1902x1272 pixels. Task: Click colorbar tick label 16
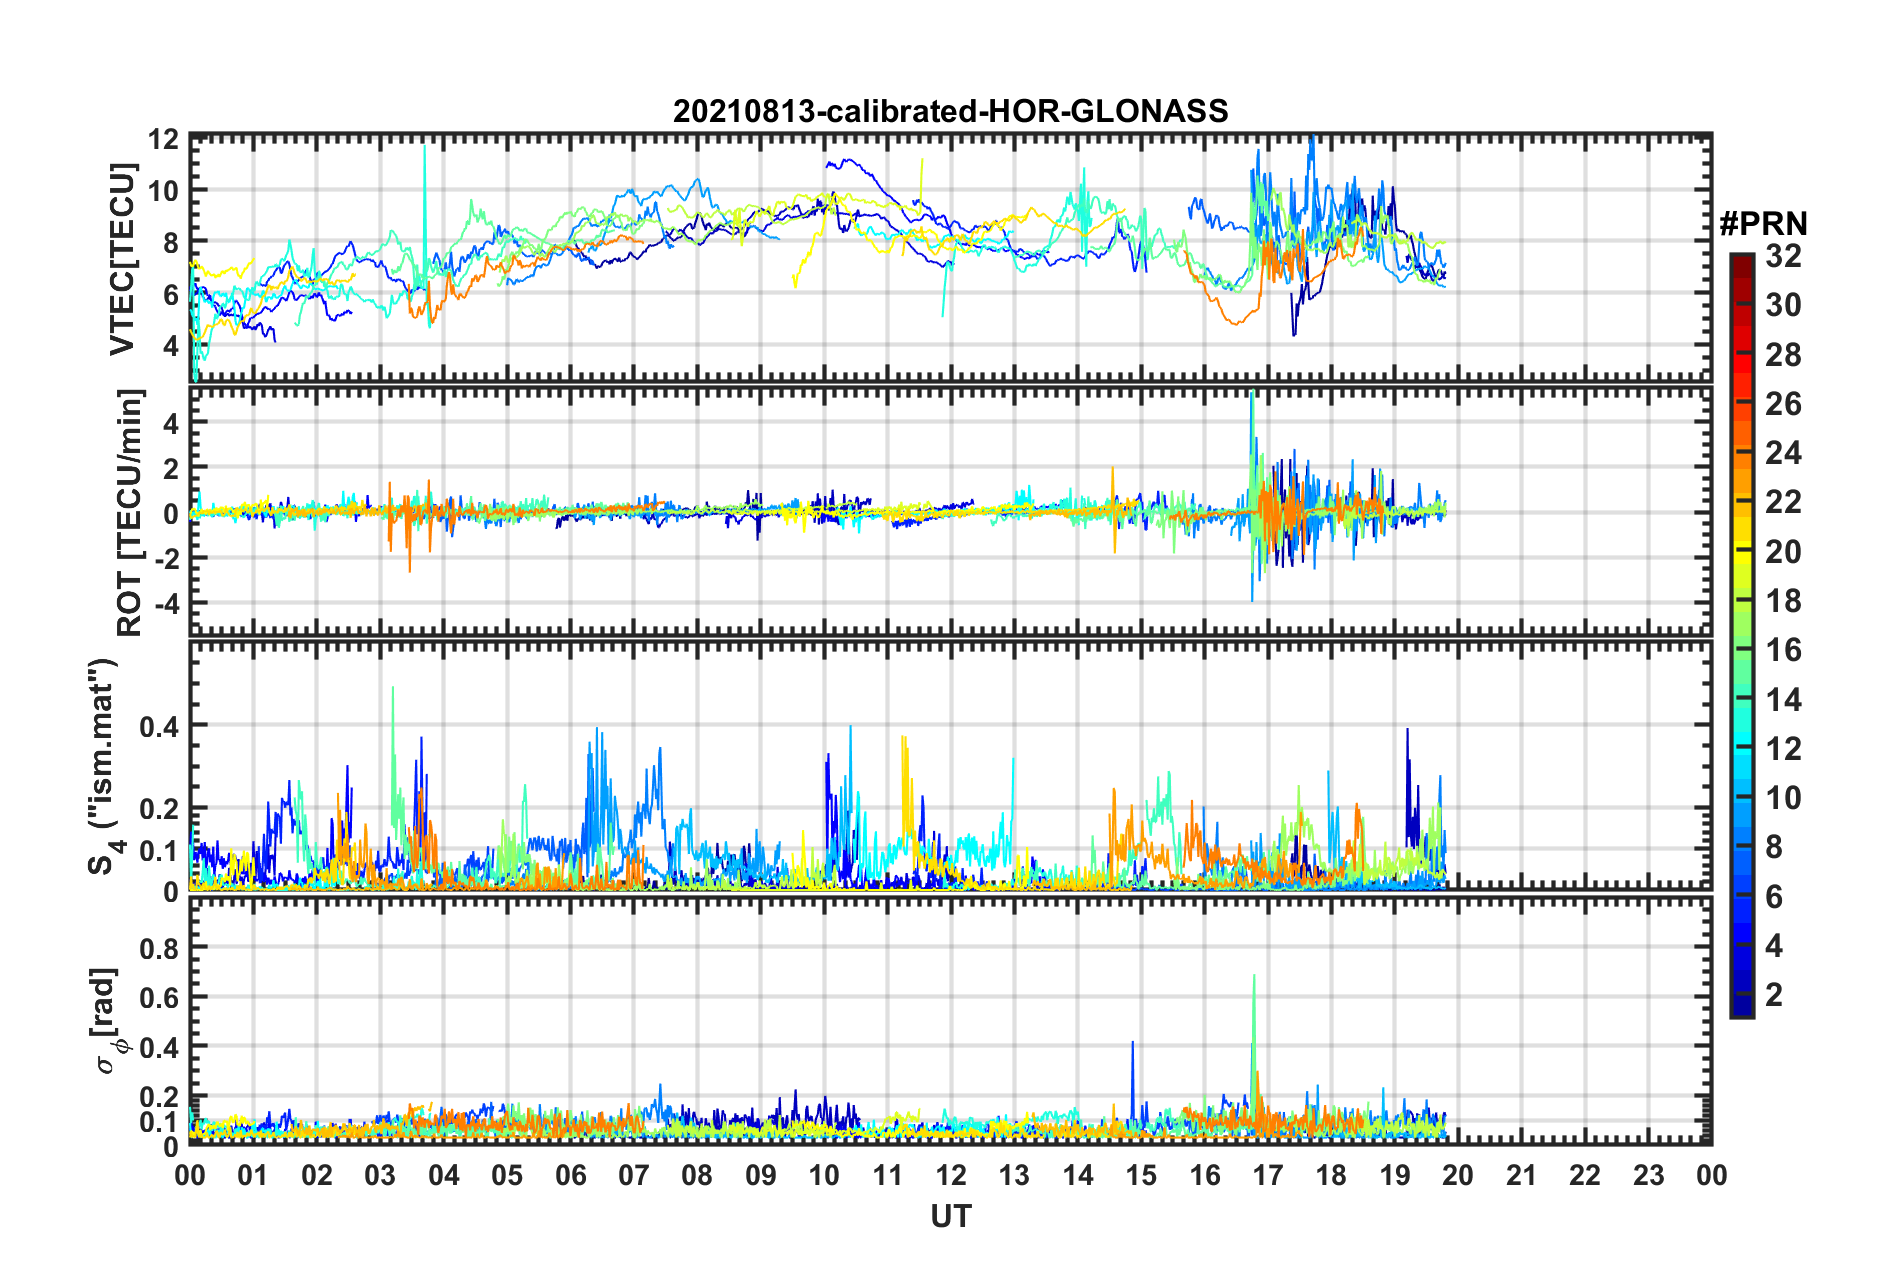[1783, 650]
